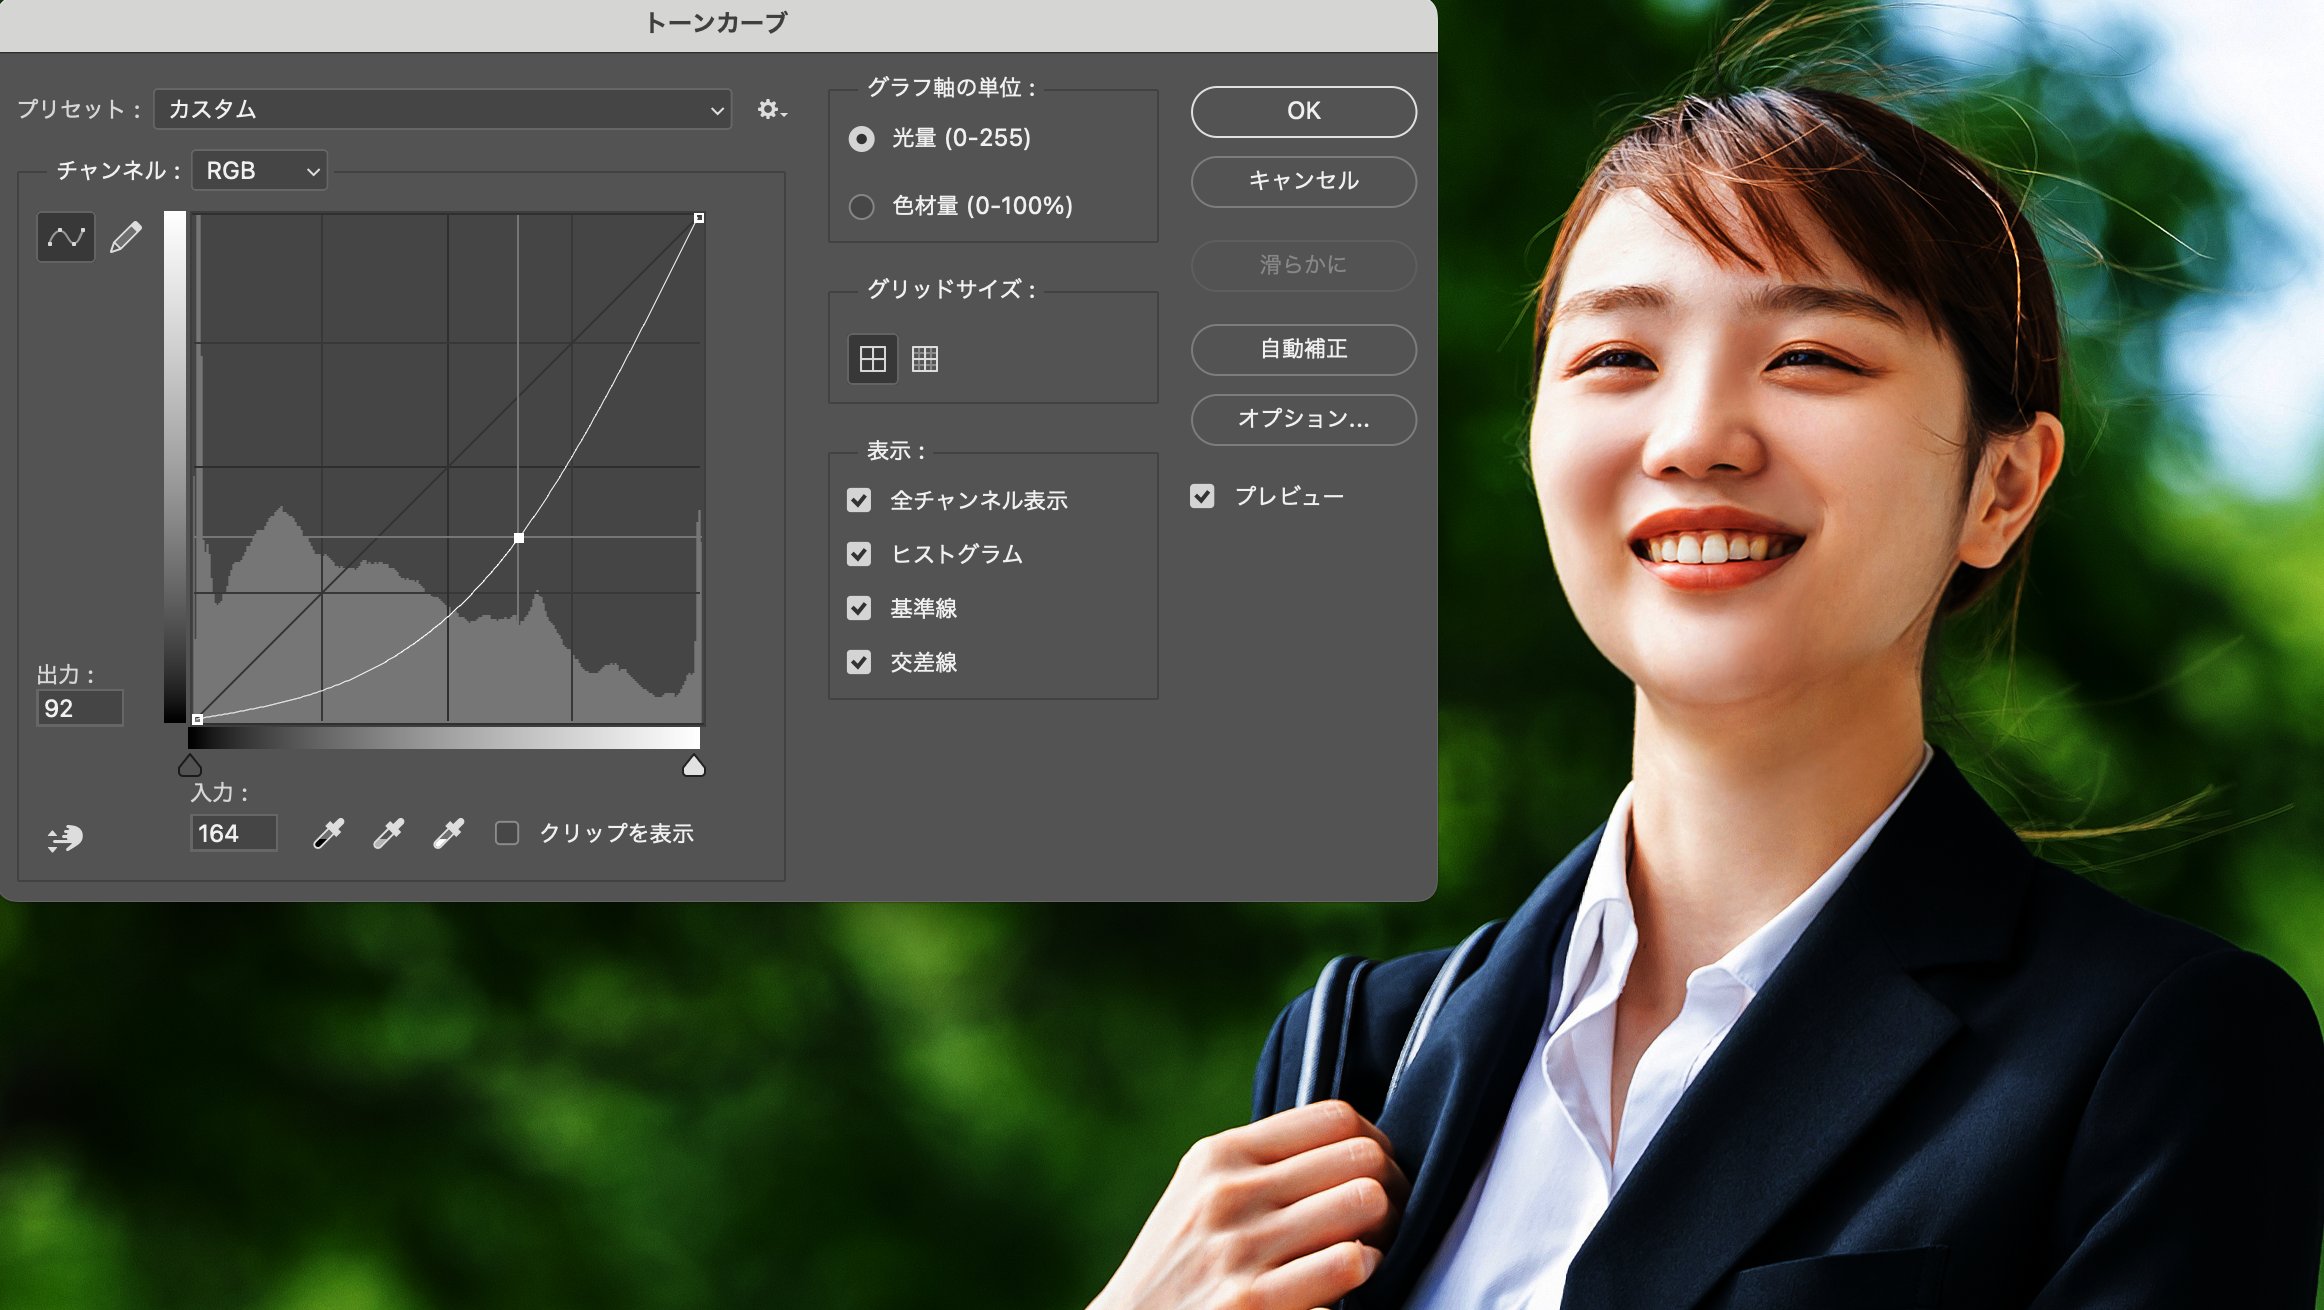Uncheck the ヒストグラム display option
2324x1310 pixels.
(x=859, y=554)
